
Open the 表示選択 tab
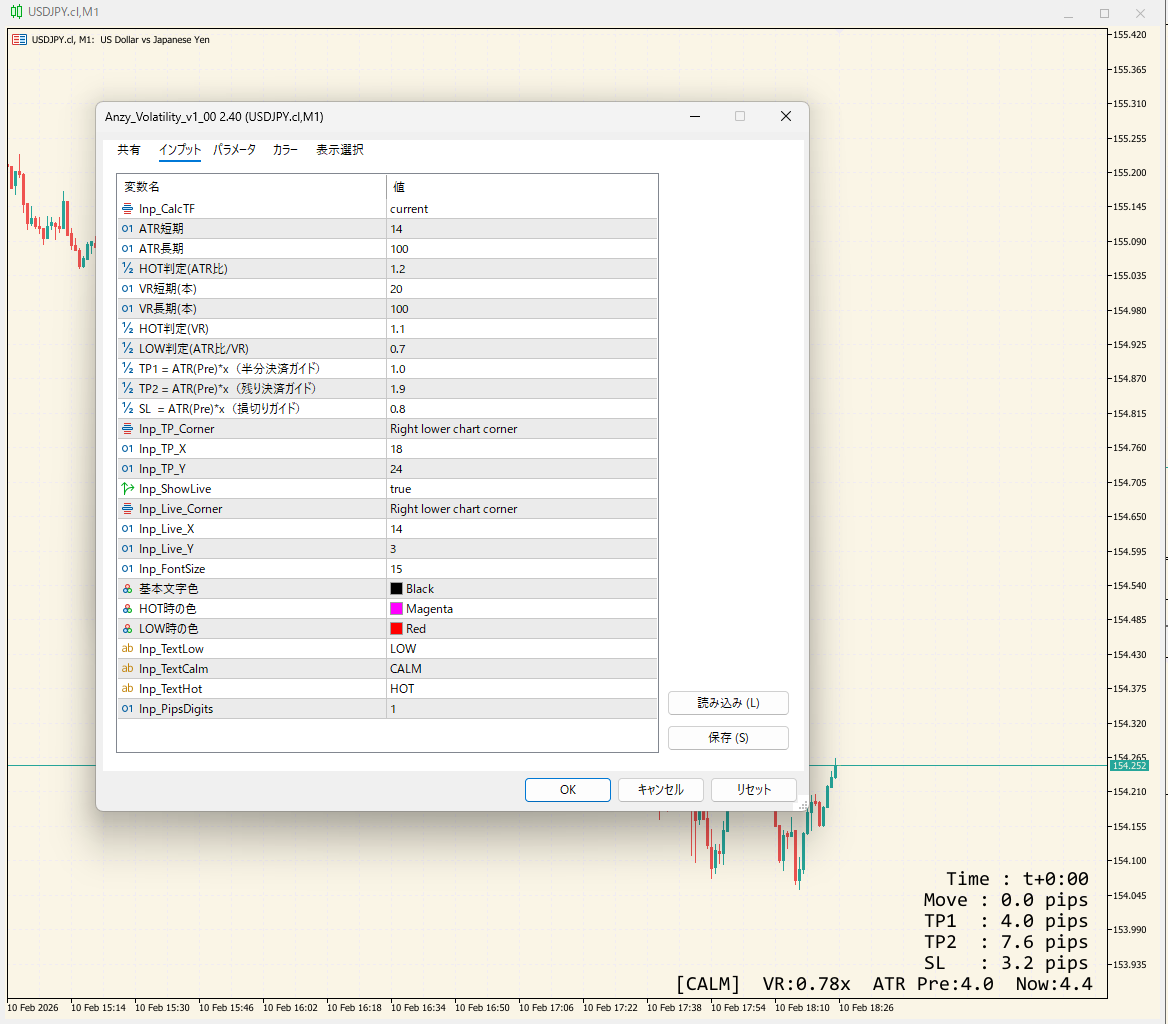tap(340, 150)
